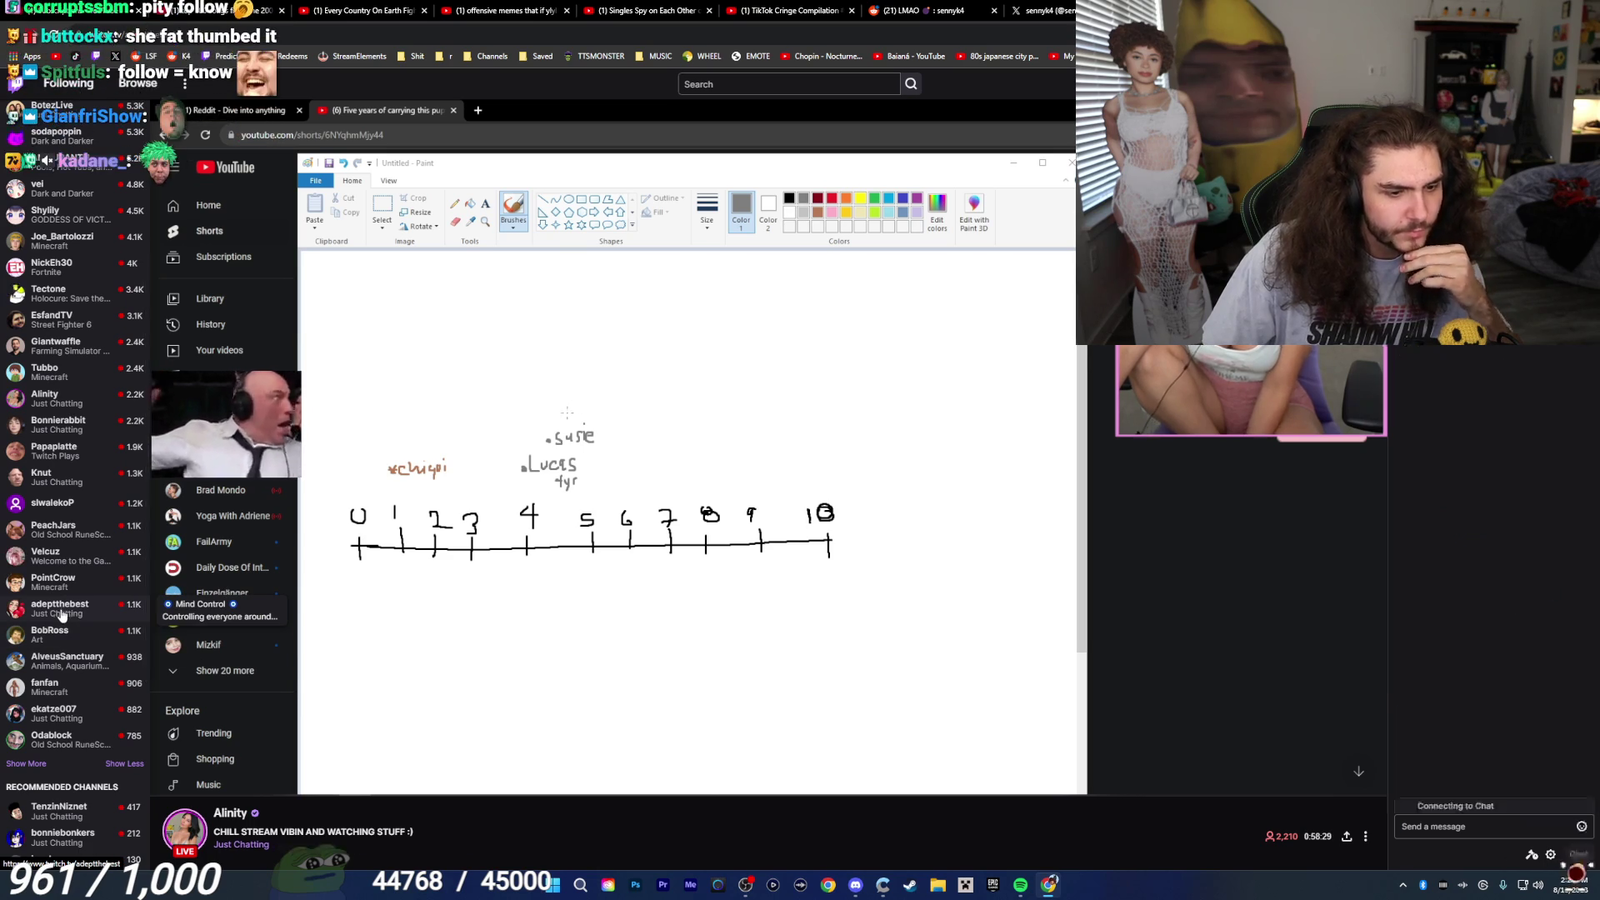Open a new browser tab with plus
The width and height of the screenshot is (1600, 900).
click(478, 110)
